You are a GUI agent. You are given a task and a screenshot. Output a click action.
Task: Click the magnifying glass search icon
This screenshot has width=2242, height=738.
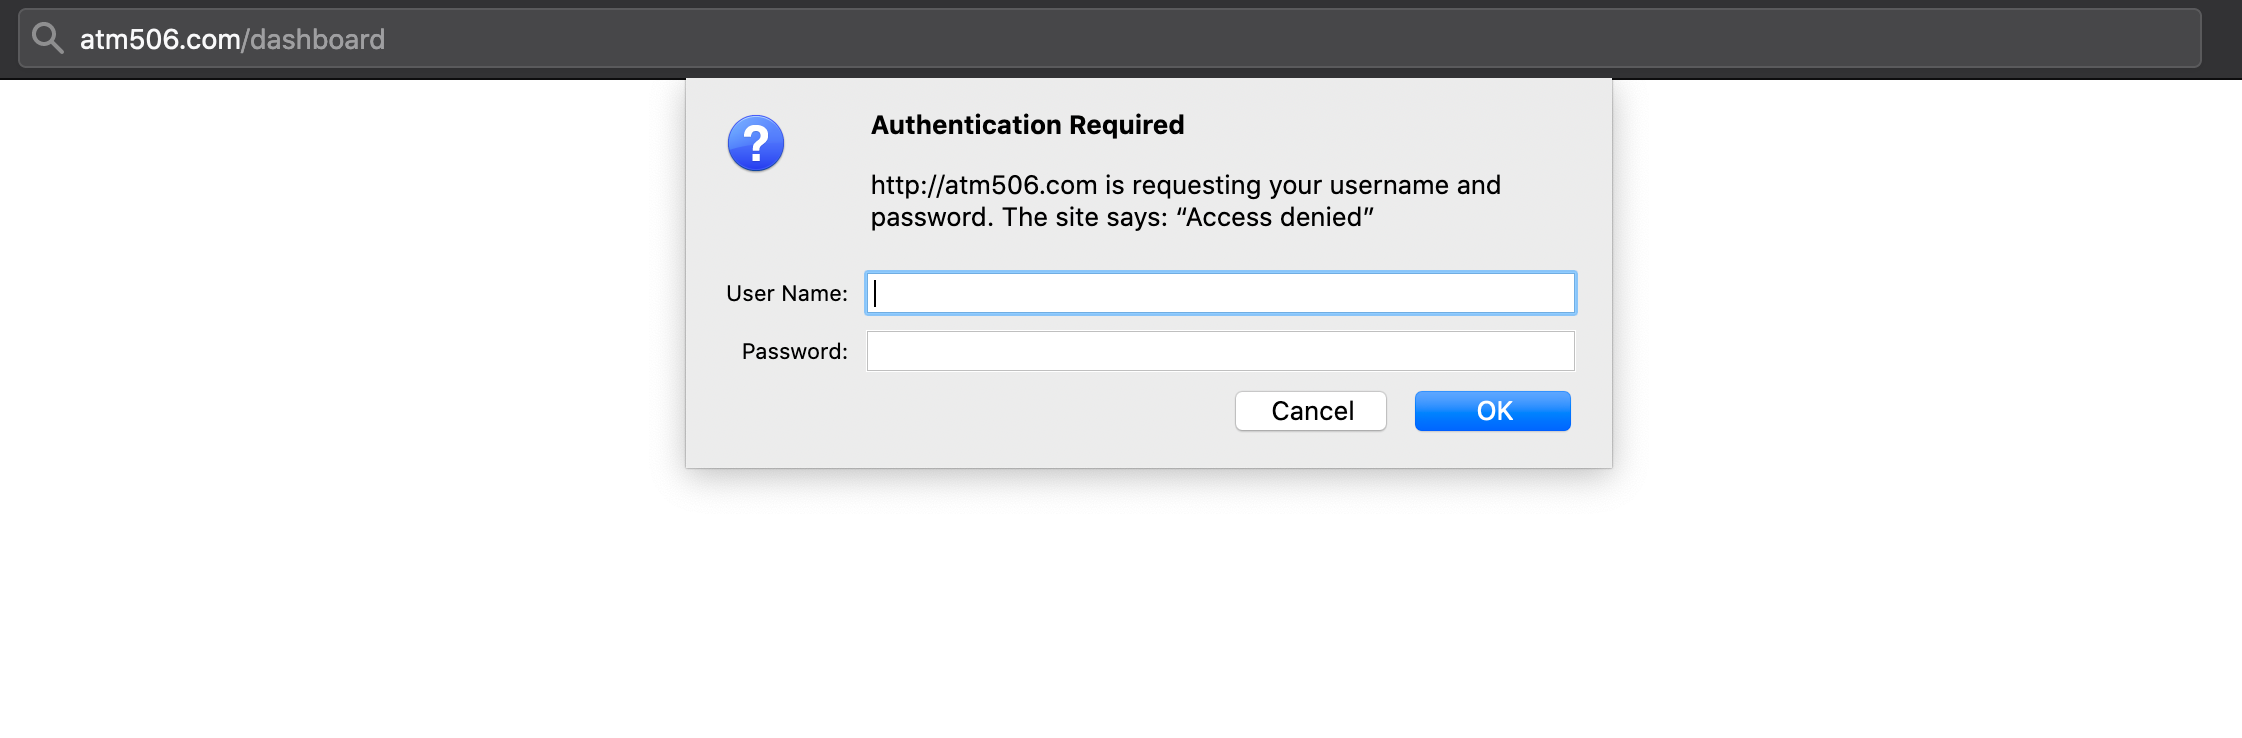[48, 38]
